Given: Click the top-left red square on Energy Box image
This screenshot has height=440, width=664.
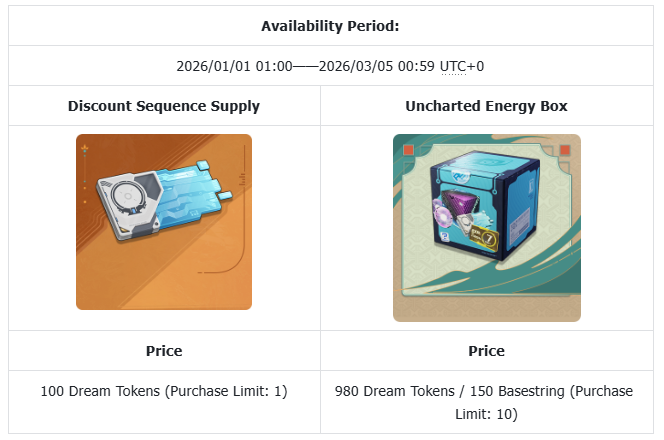Looking at the screenshot, I should pos(407,150).
